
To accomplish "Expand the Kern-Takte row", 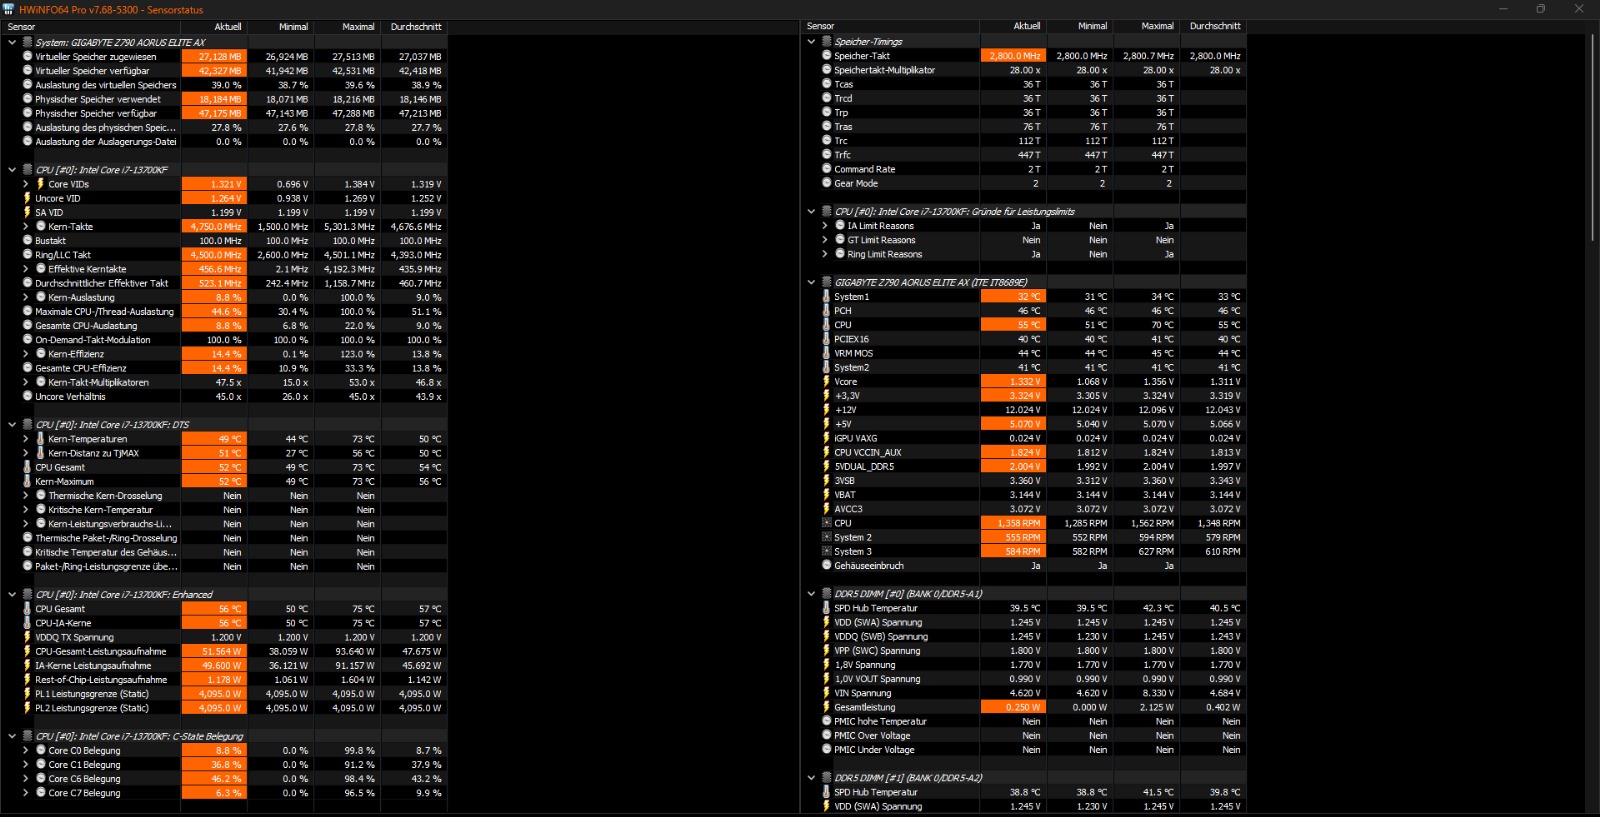I will point(26,227).
